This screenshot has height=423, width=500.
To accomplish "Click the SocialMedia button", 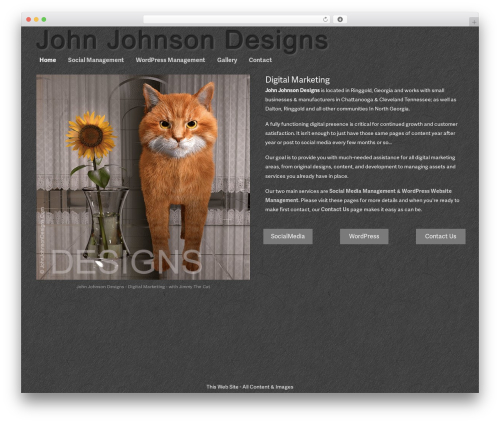I will pos(288,236).
